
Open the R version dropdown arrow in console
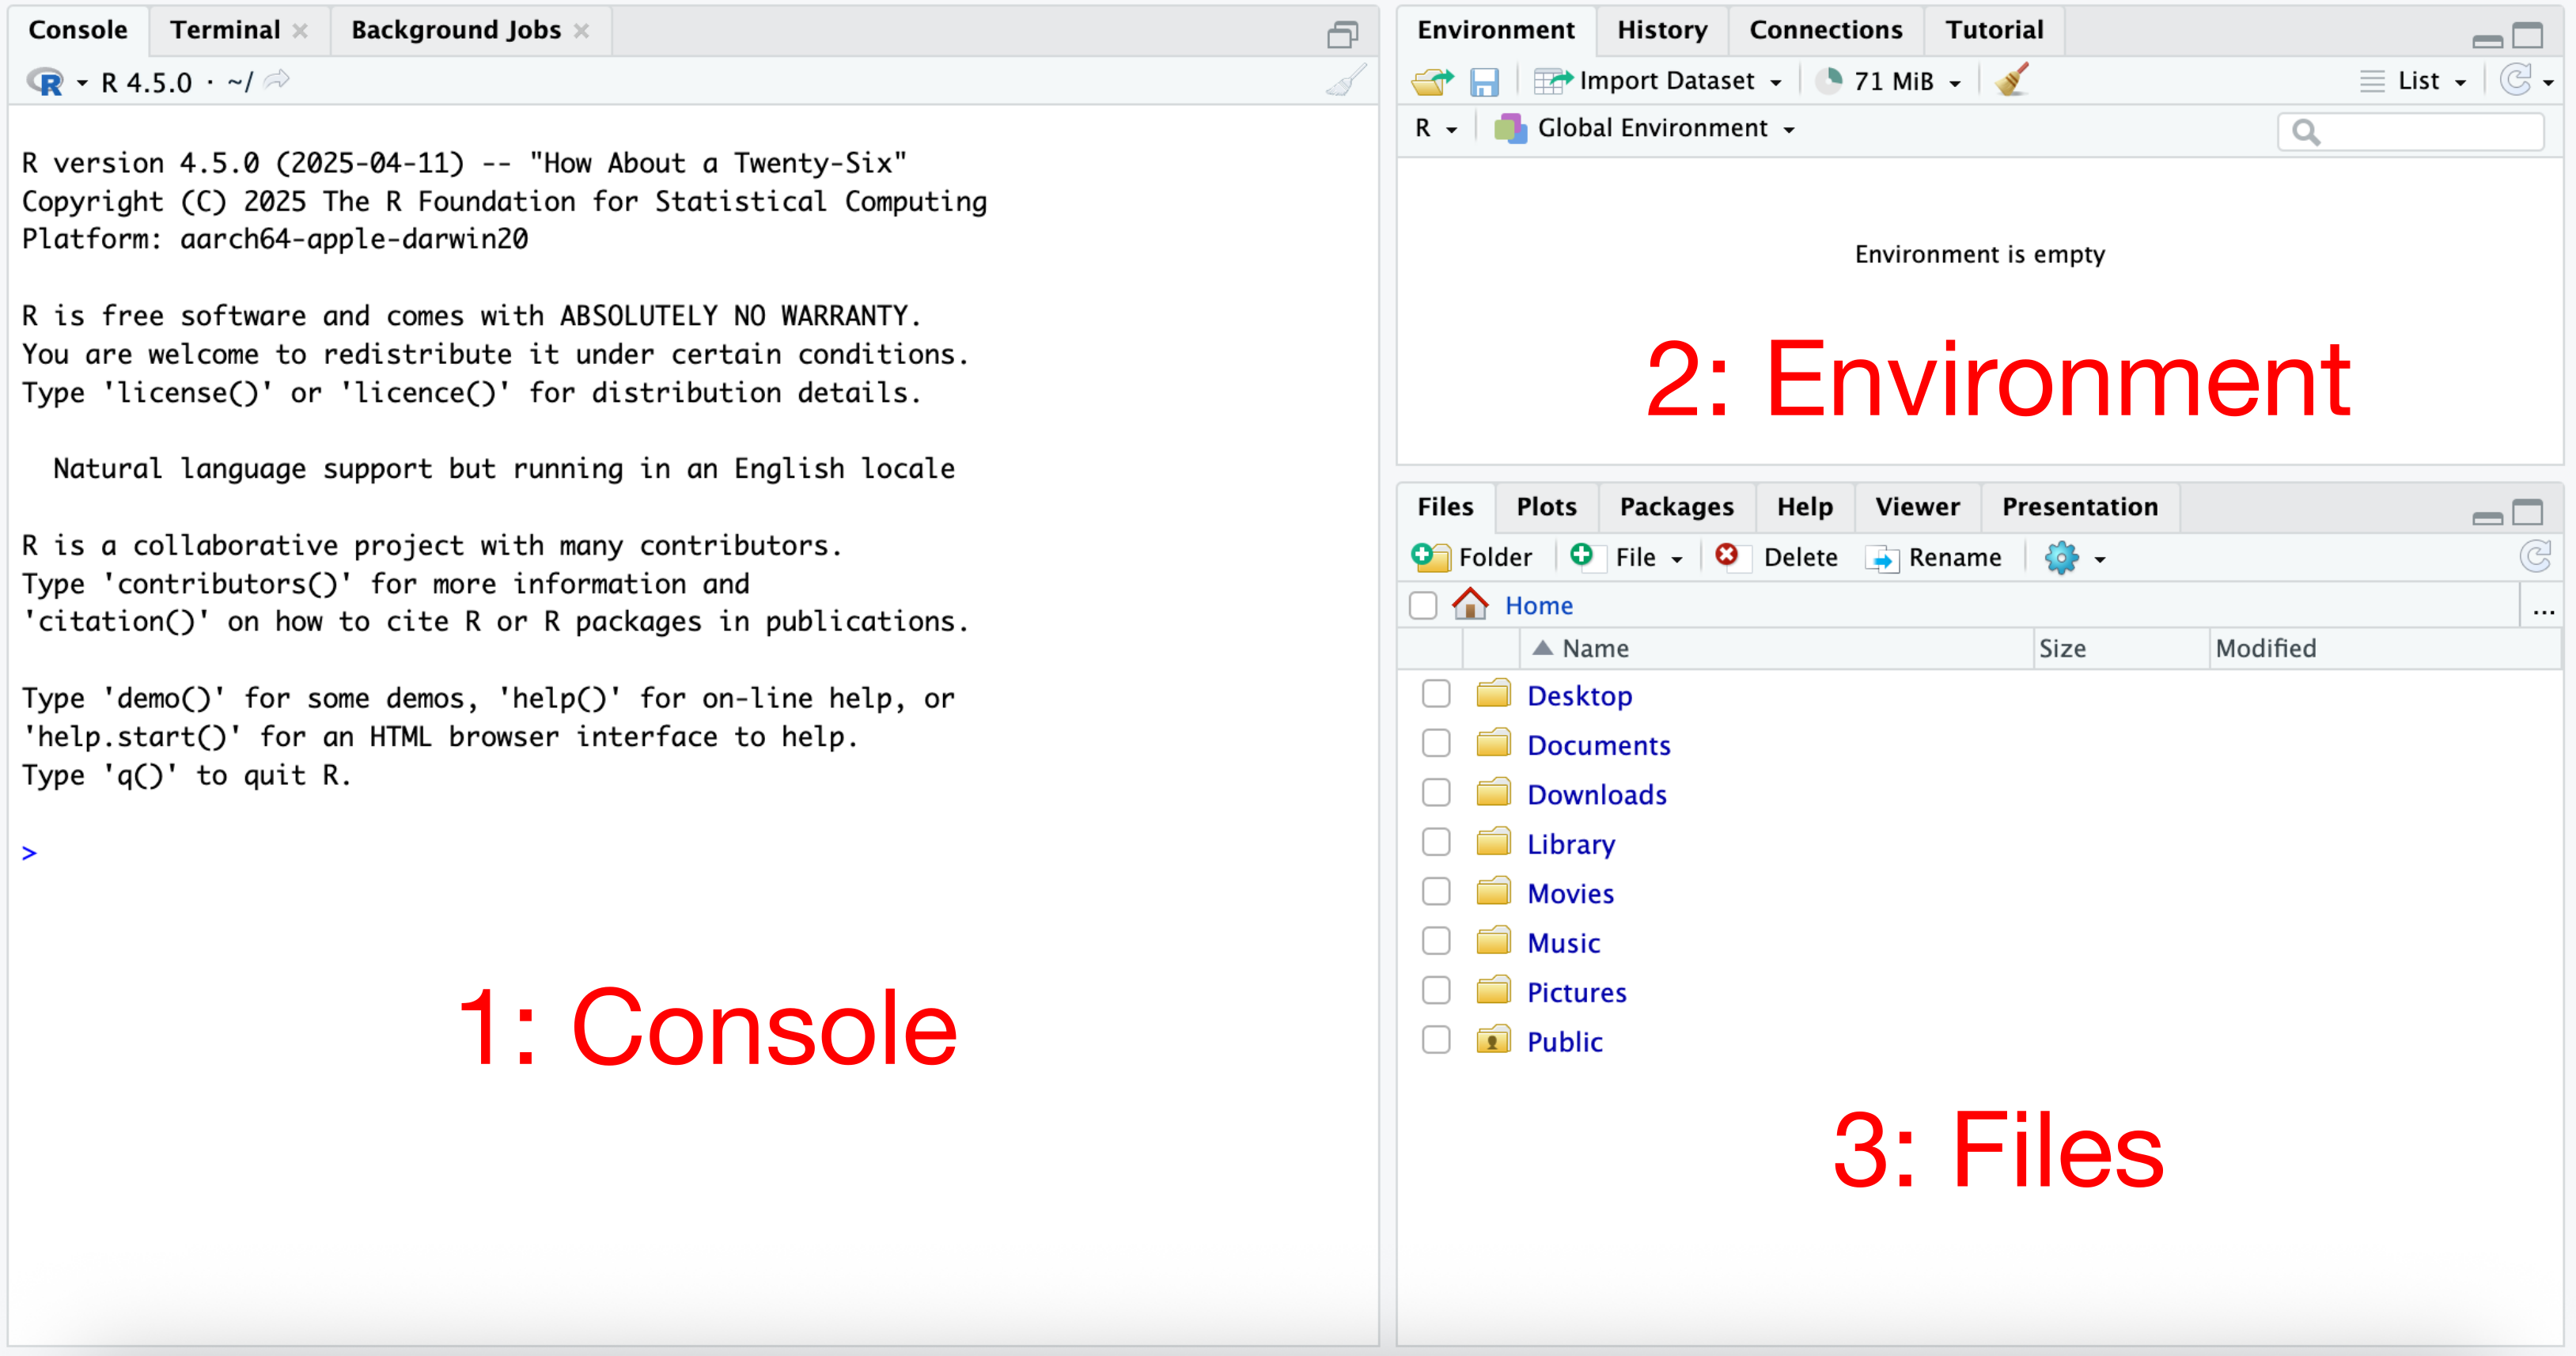82,83
